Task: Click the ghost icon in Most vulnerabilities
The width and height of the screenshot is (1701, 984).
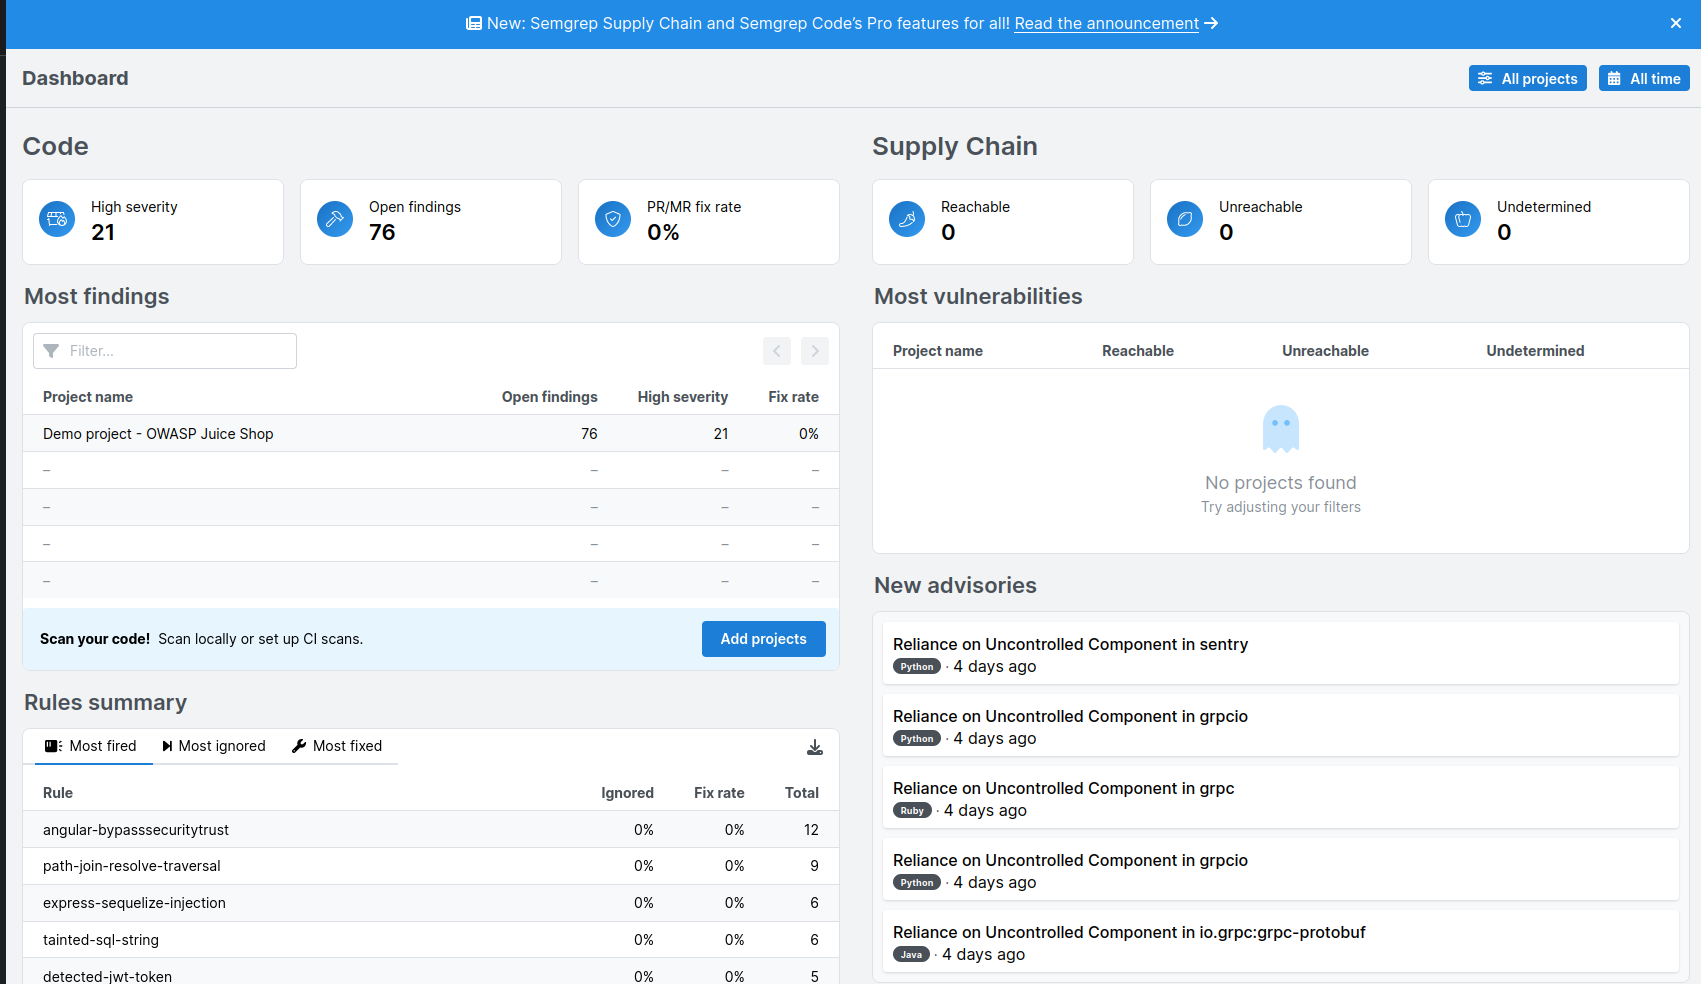Action: coord(1281,429)
